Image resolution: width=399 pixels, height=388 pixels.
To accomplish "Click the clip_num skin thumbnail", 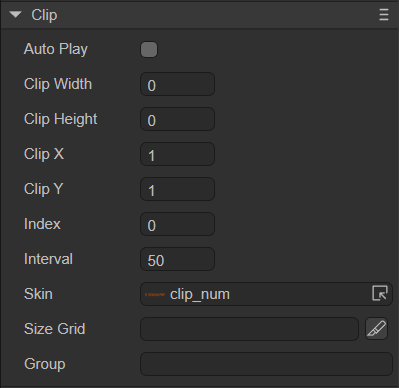I will click(x=155, y=294).
